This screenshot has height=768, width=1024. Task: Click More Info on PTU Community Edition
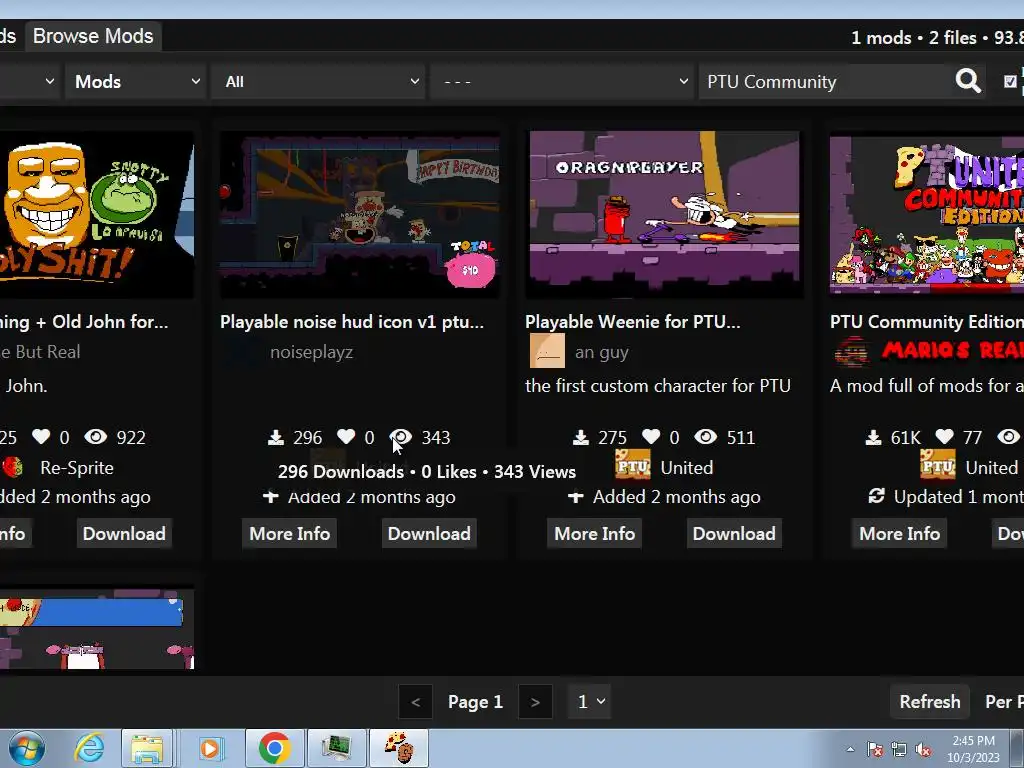click(x=899, y=534)
